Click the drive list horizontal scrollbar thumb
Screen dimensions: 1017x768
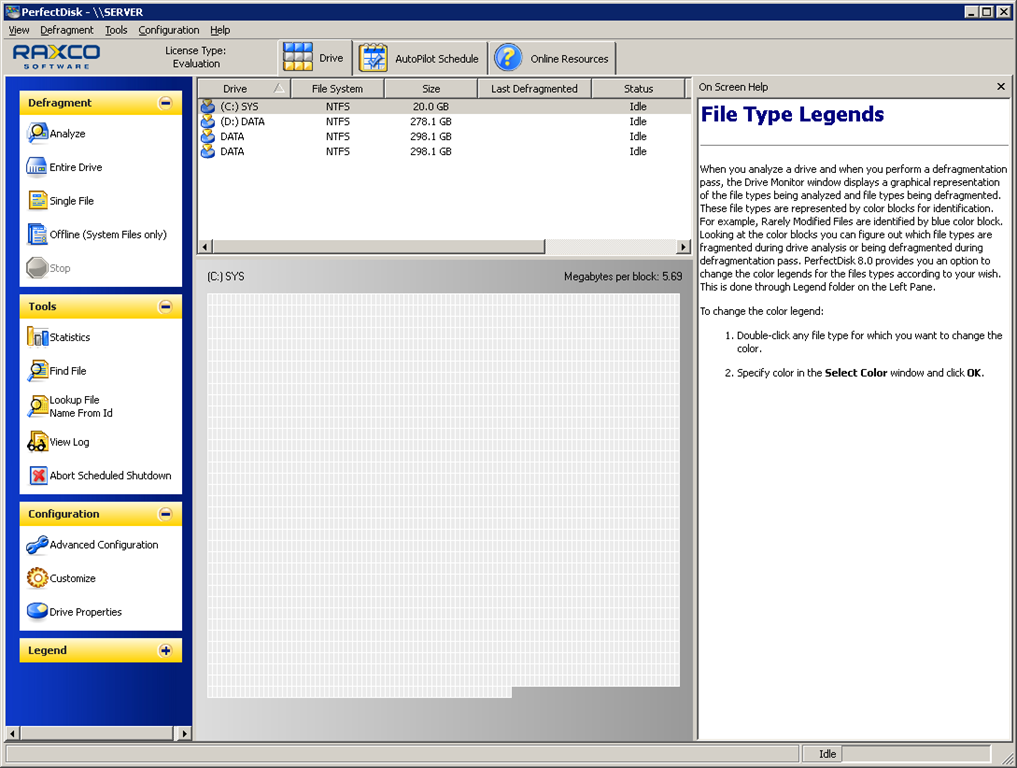click(379, 246)
